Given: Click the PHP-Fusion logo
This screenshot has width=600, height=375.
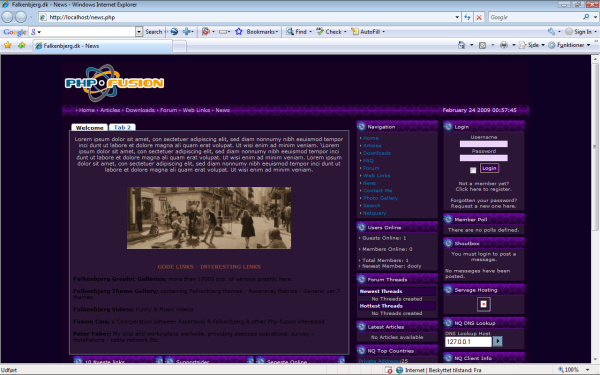Looking at the screenshot, I should coord(114,83).
